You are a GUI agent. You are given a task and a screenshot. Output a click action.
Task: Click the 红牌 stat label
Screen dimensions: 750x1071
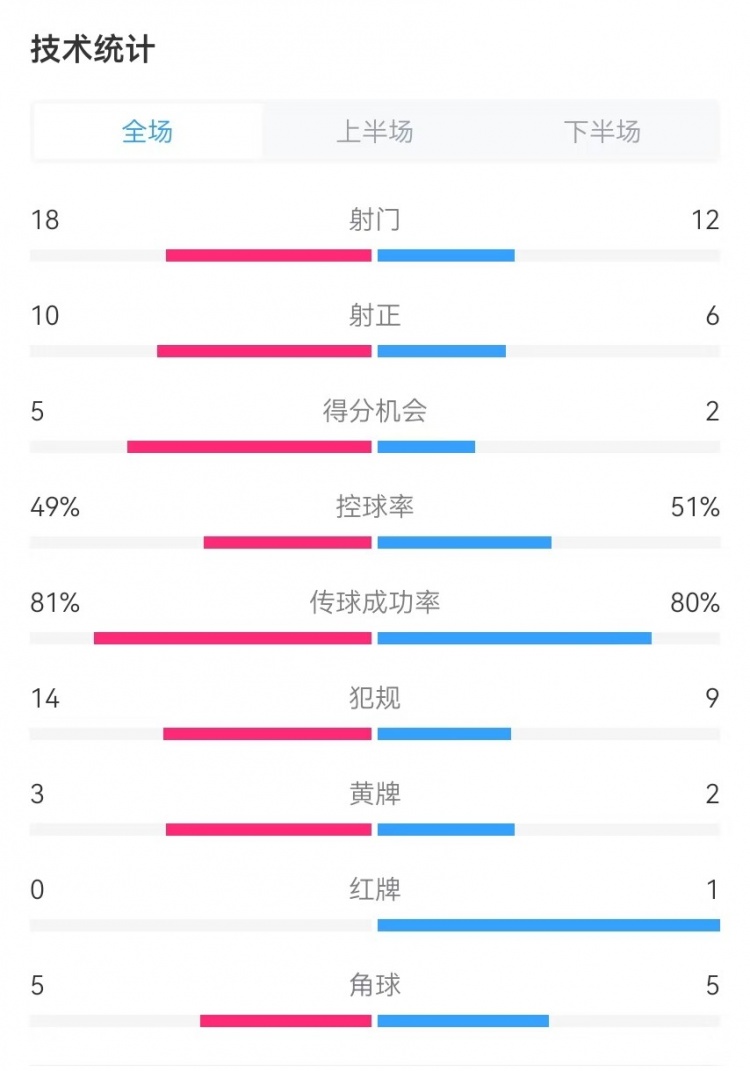pyautogui.click(x=375, y=891)
